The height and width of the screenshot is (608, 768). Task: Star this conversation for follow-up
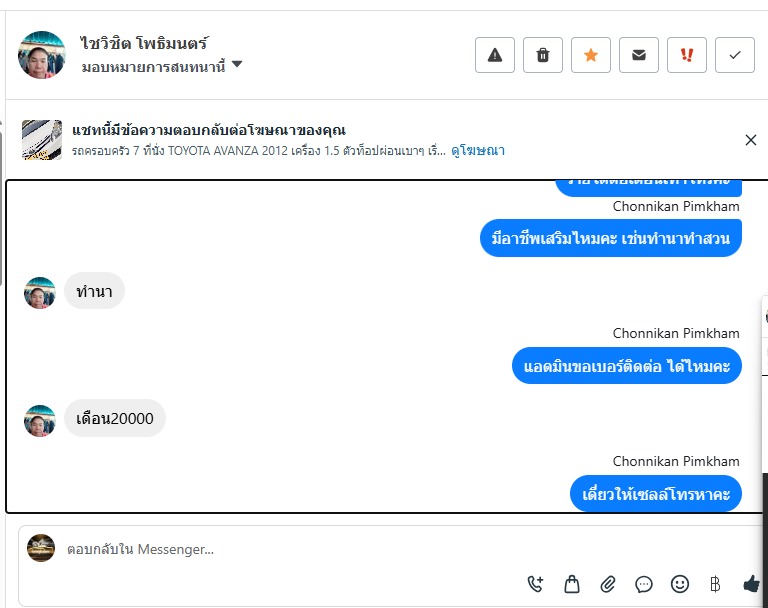coord(591,55)
